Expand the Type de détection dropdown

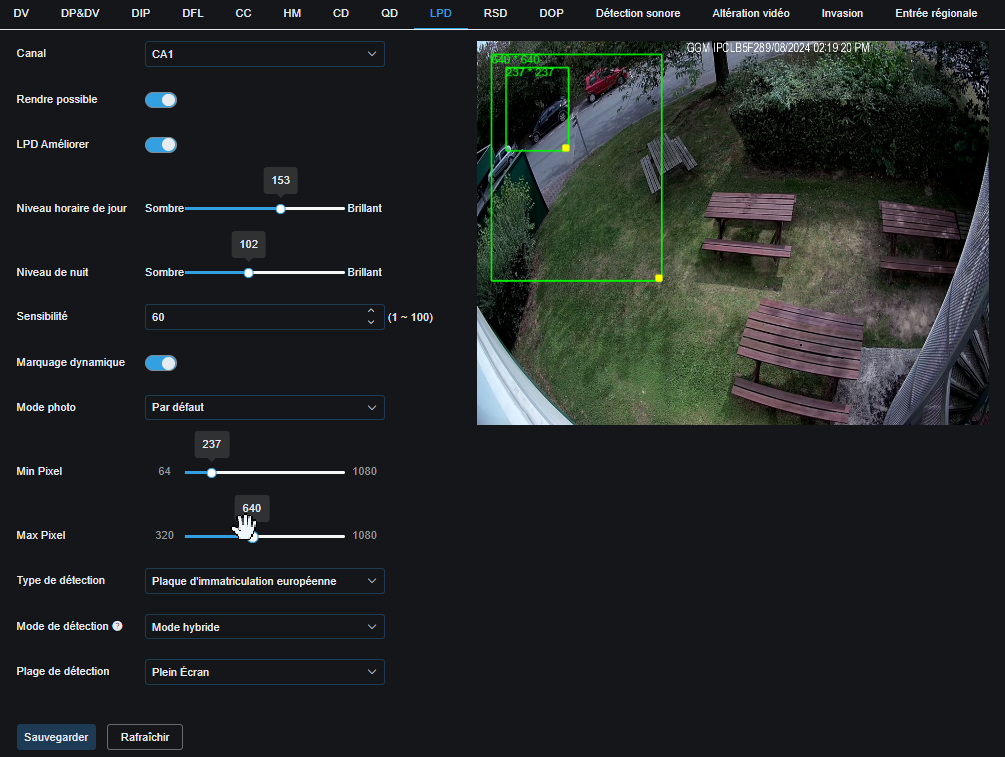point(264,581)
